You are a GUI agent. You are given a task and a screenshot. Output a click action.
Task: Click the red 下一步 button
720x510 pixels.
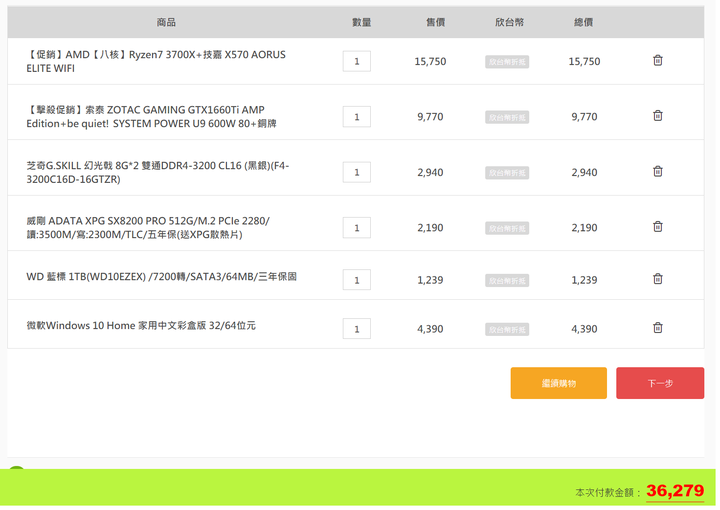[660, 383]
